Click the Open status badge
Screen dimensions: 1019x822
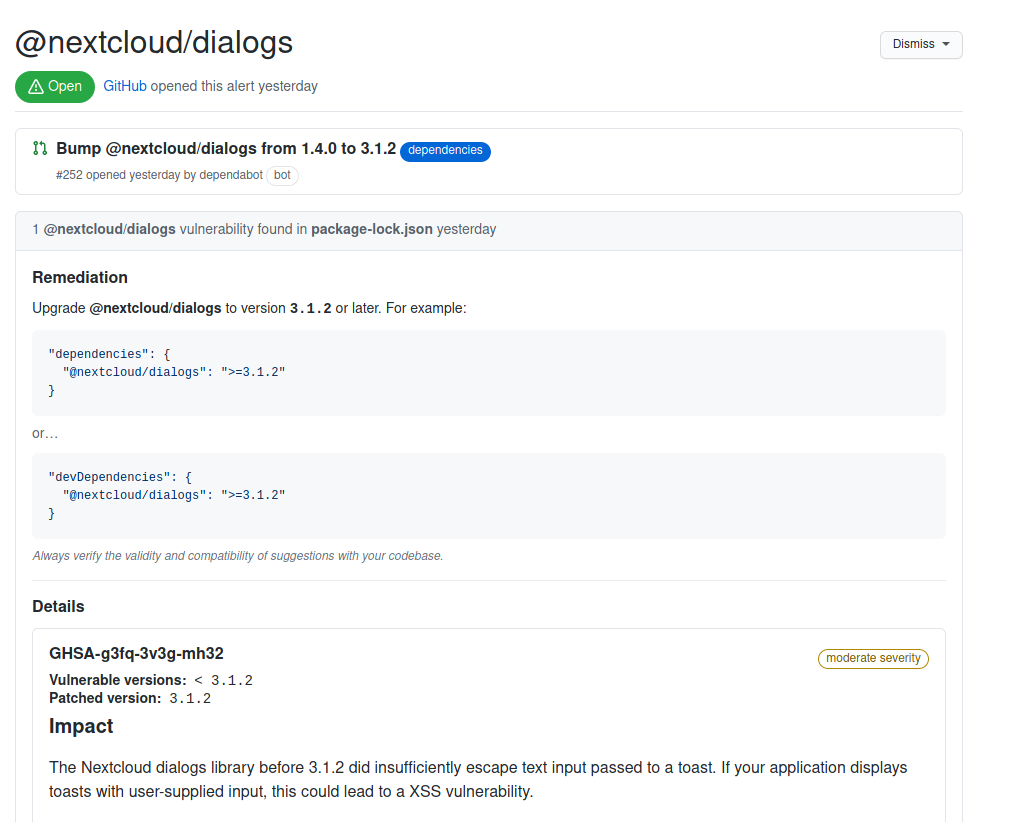coord(54,86)
